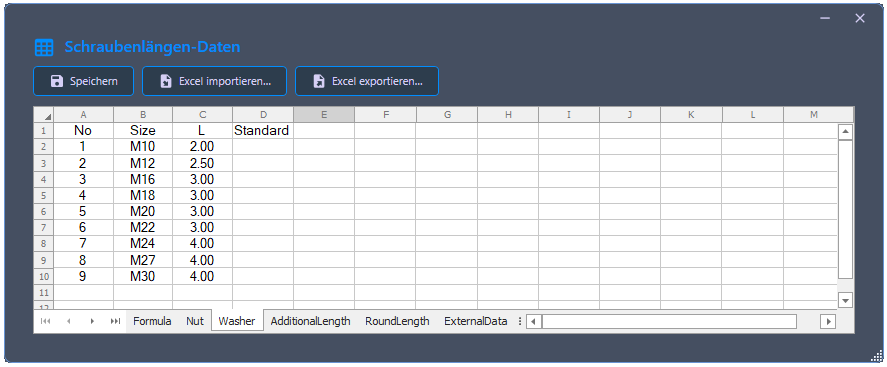
Task: Select column D header
Action: (x=263, y=115)
